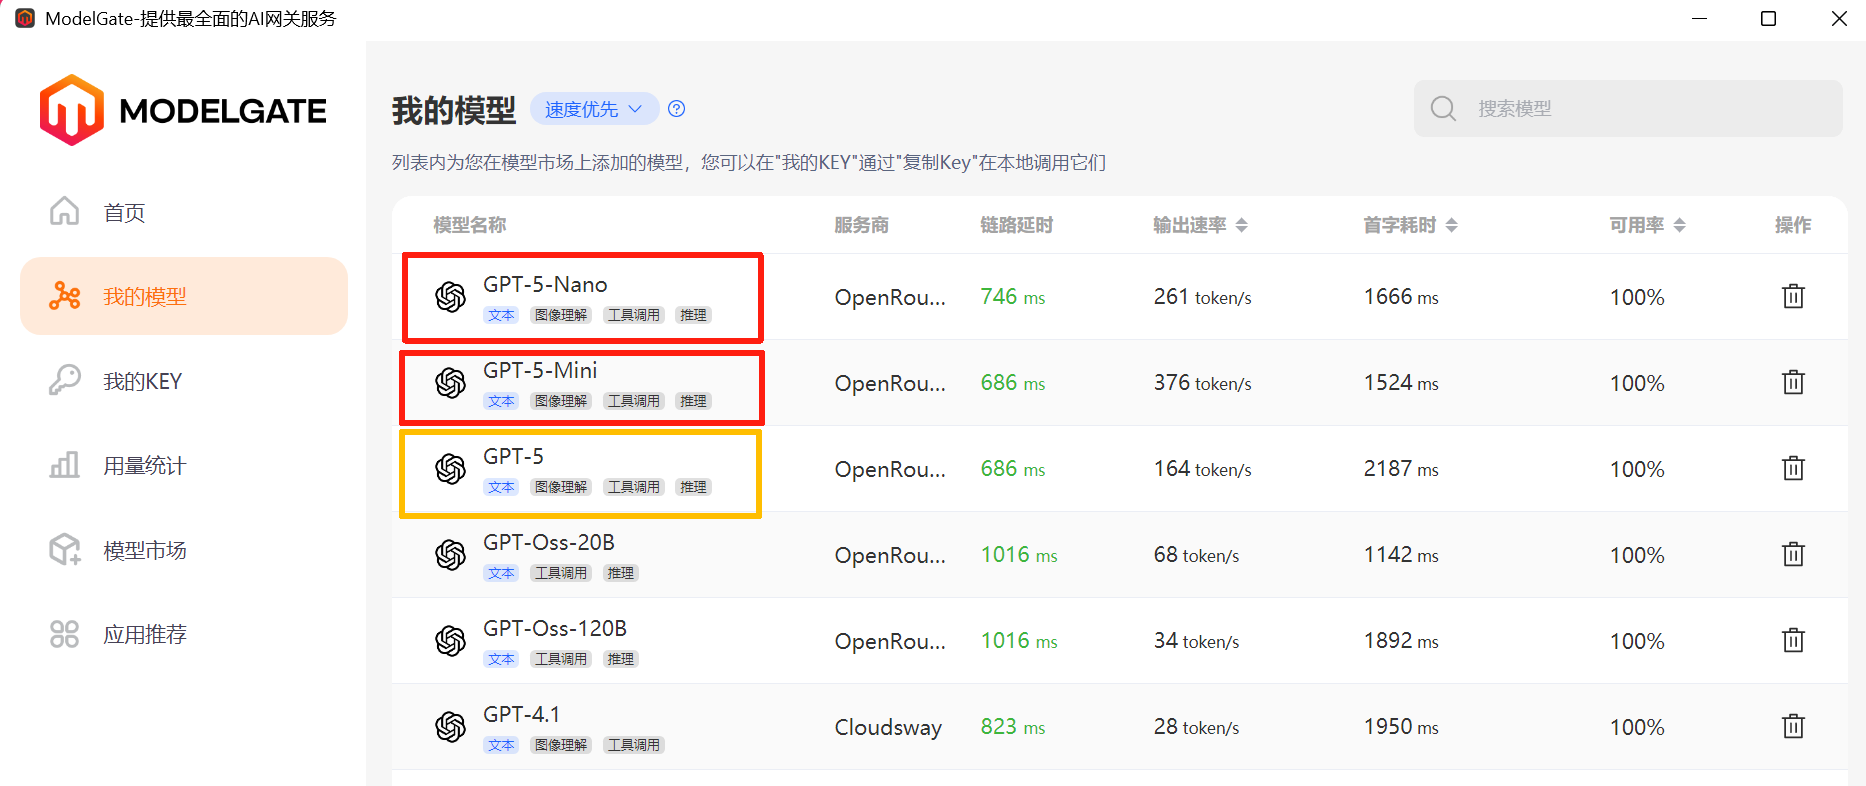This screenshot has height=786, width=1866.
Task: Click the 823 ms latency value
Action: click(1013, 726)
